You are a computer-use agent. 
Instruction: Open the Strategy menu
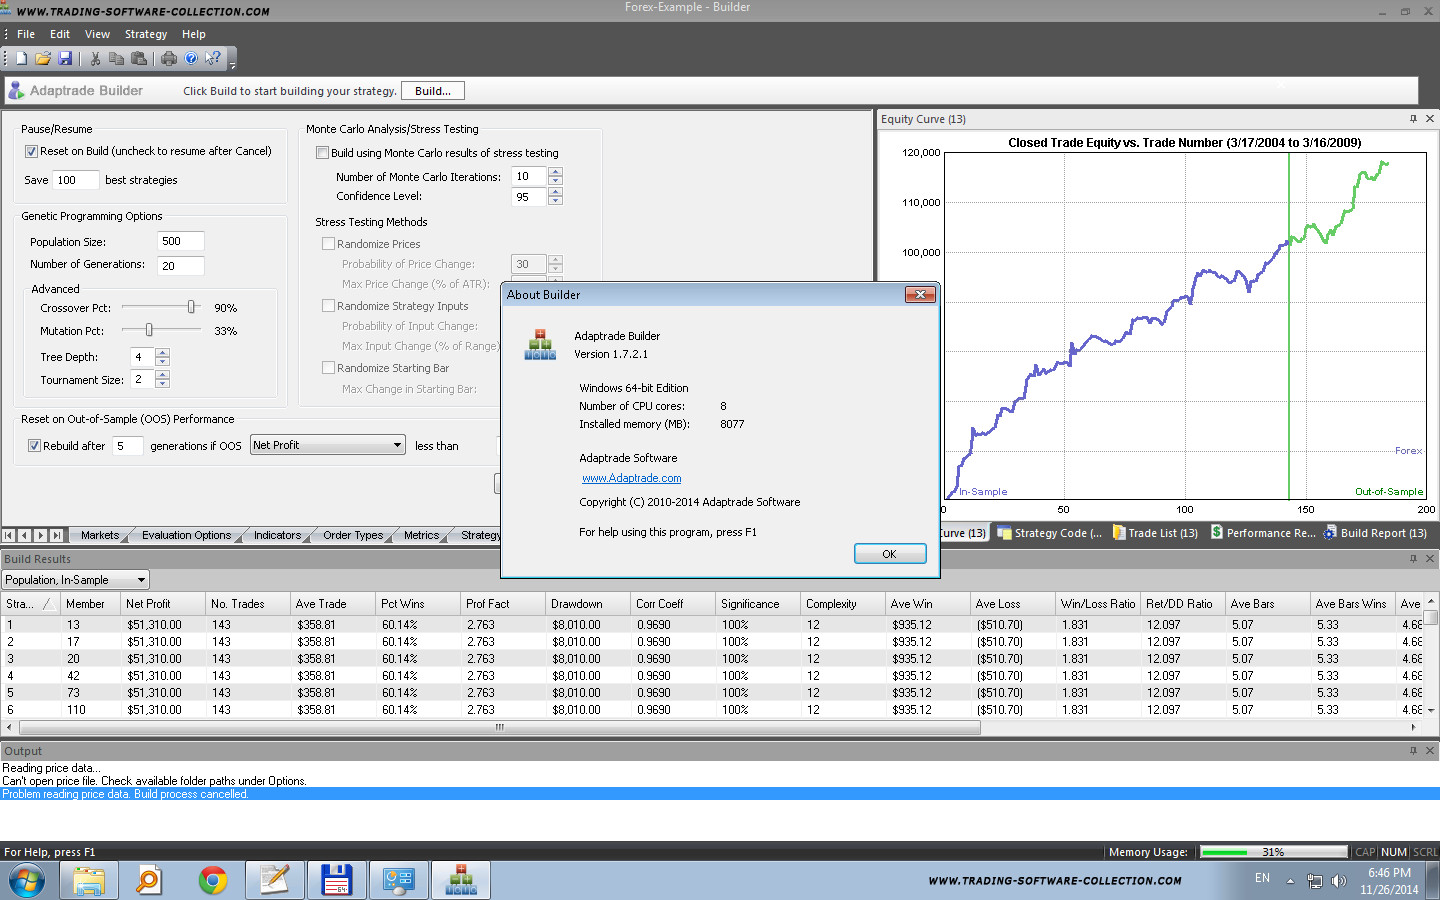(x=145, y=34)
